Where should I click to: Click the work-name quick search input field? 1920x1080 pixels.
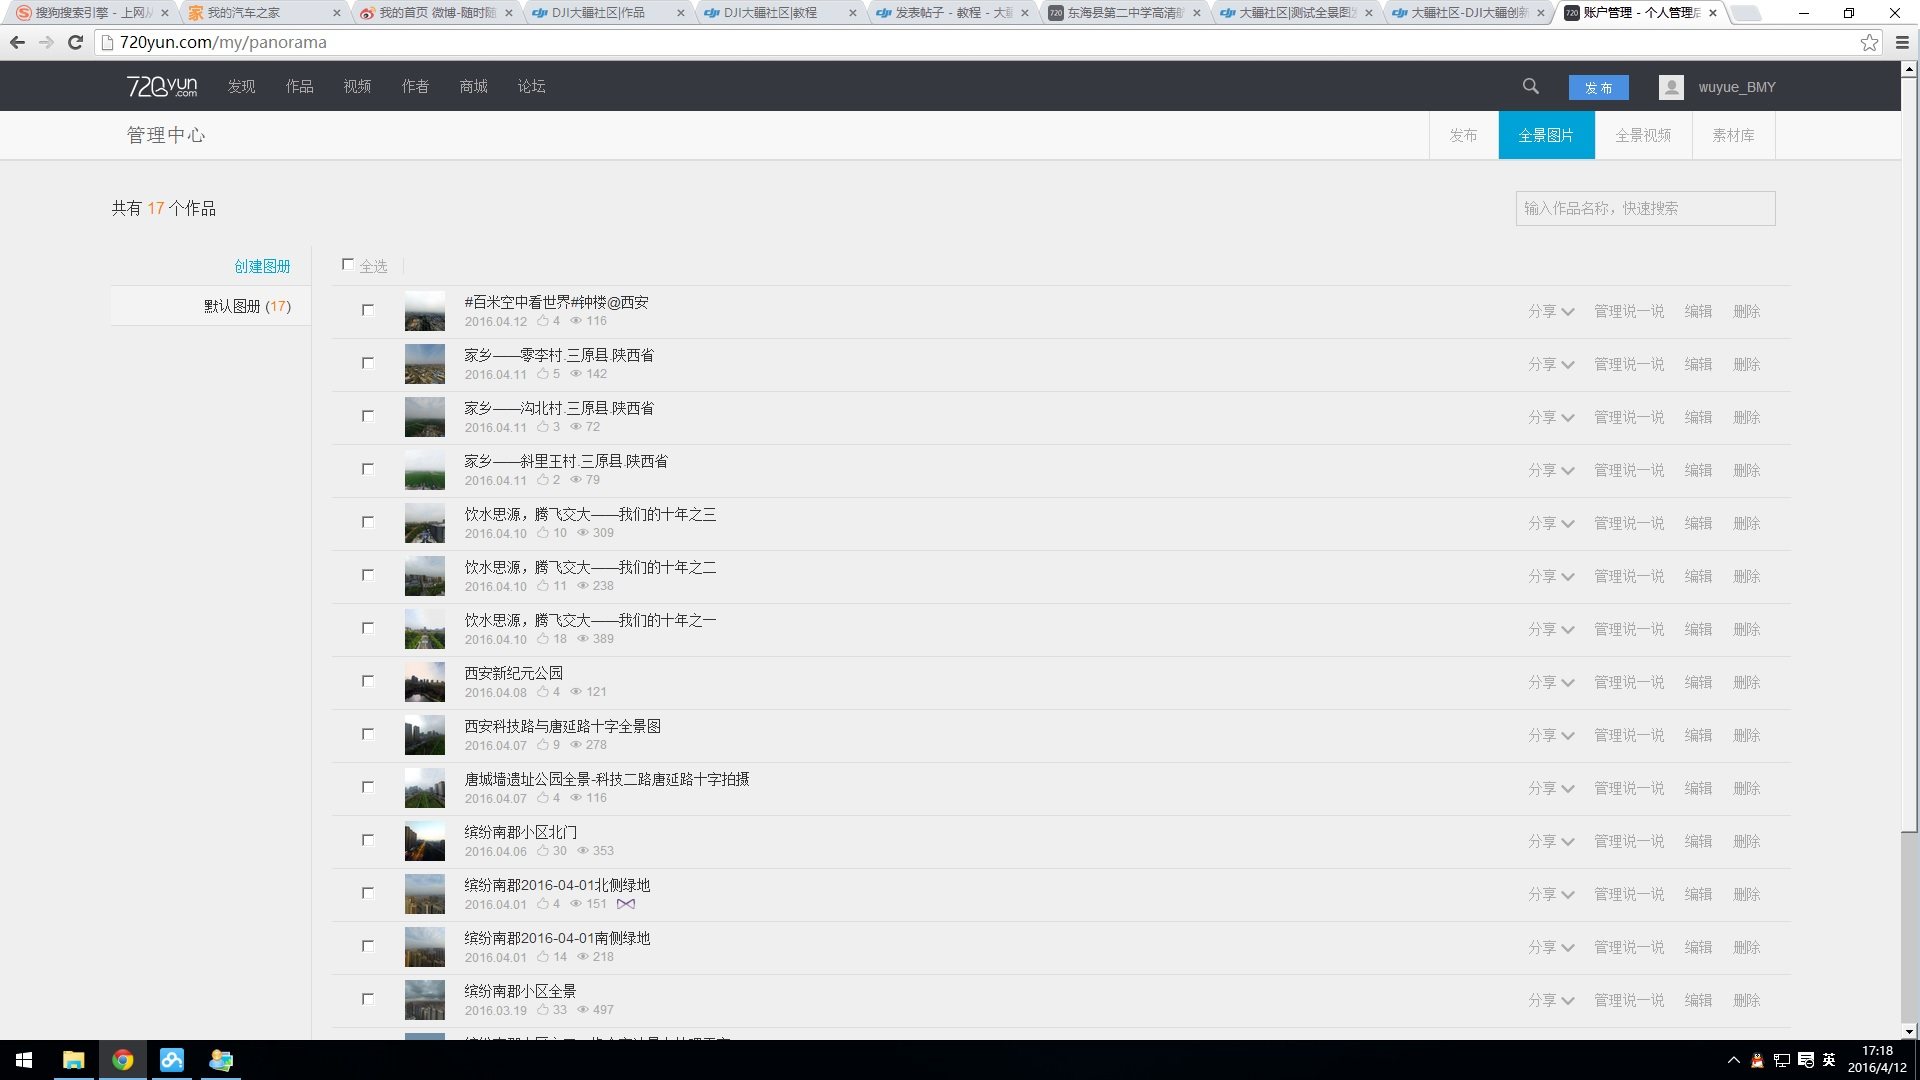point(1644,208)
